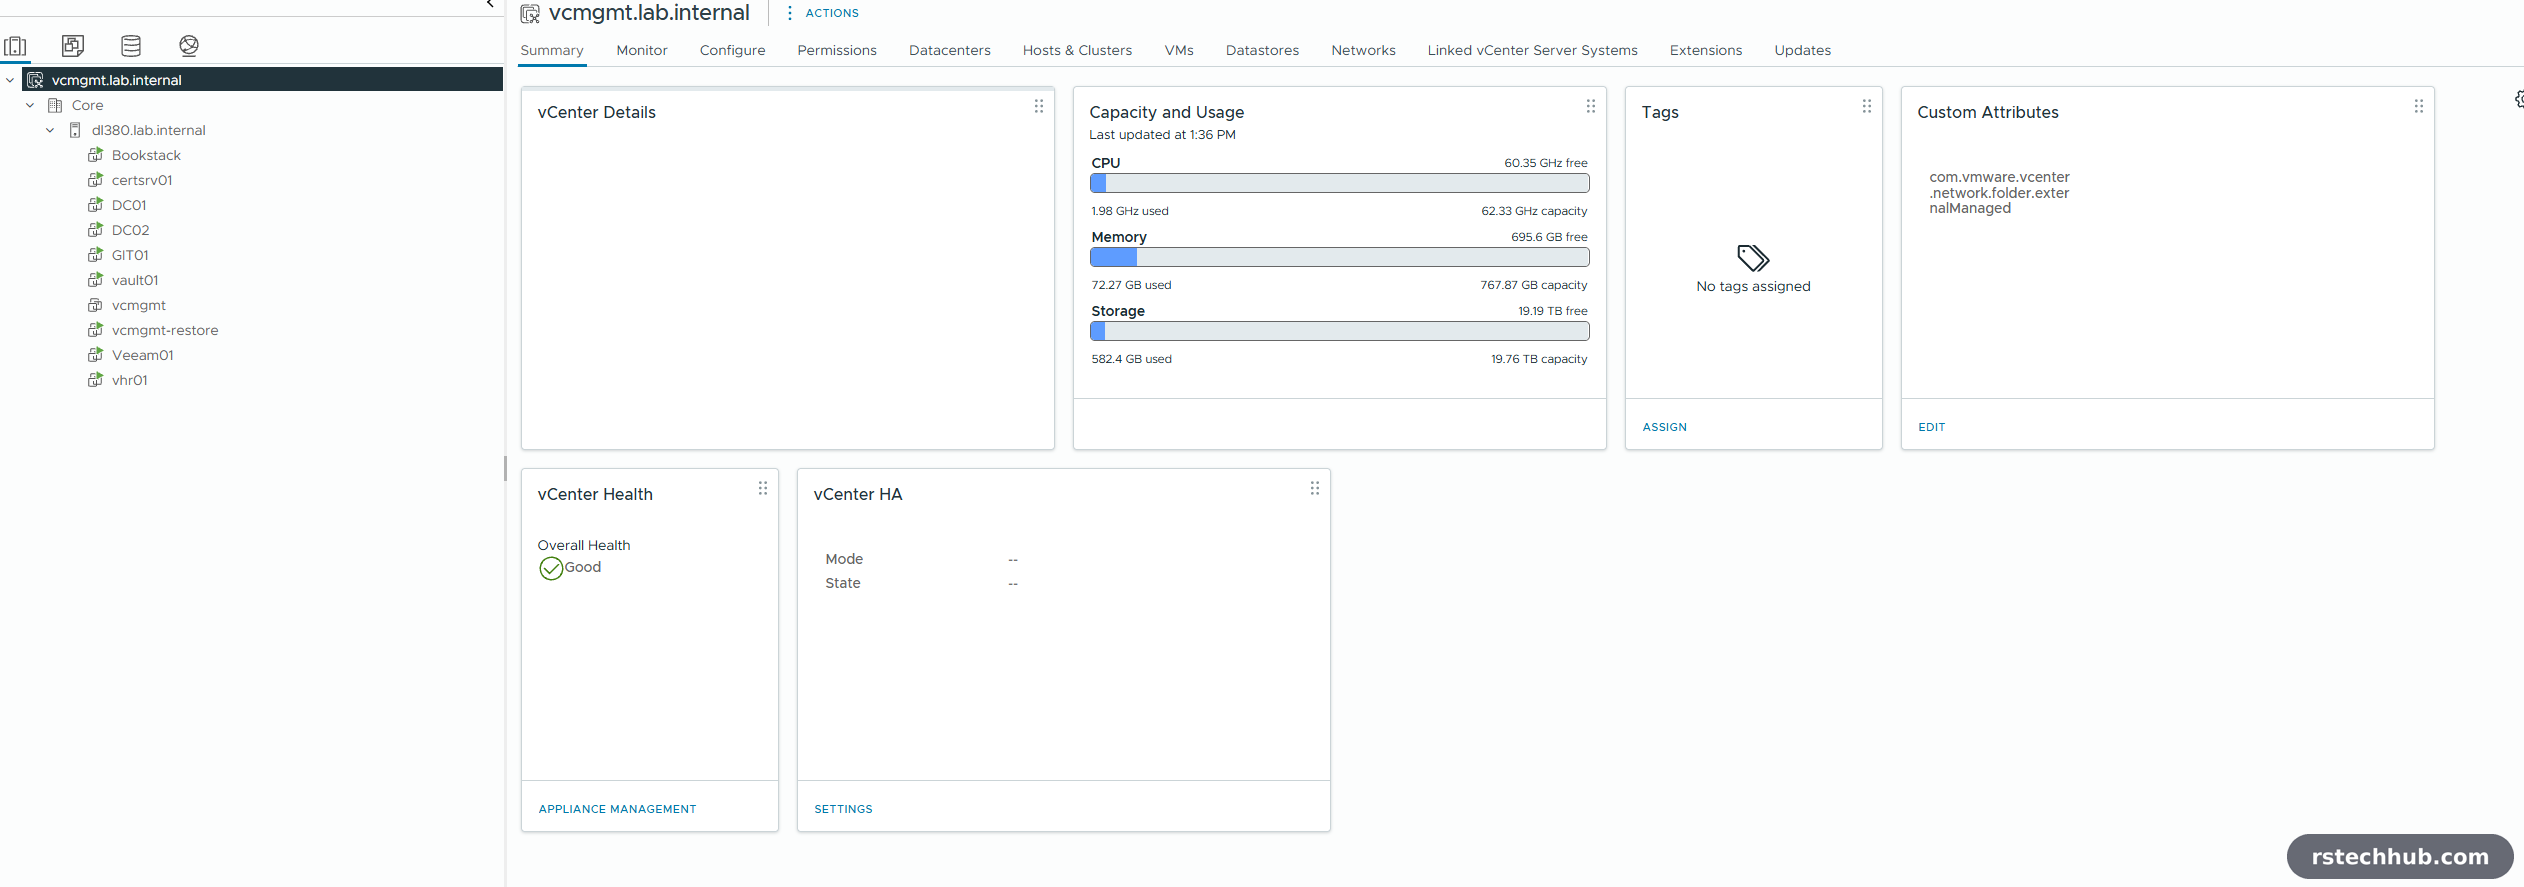The image size is (2524, 887).
Task: Open the Actions dropdown menu
Action: (822, 13)
